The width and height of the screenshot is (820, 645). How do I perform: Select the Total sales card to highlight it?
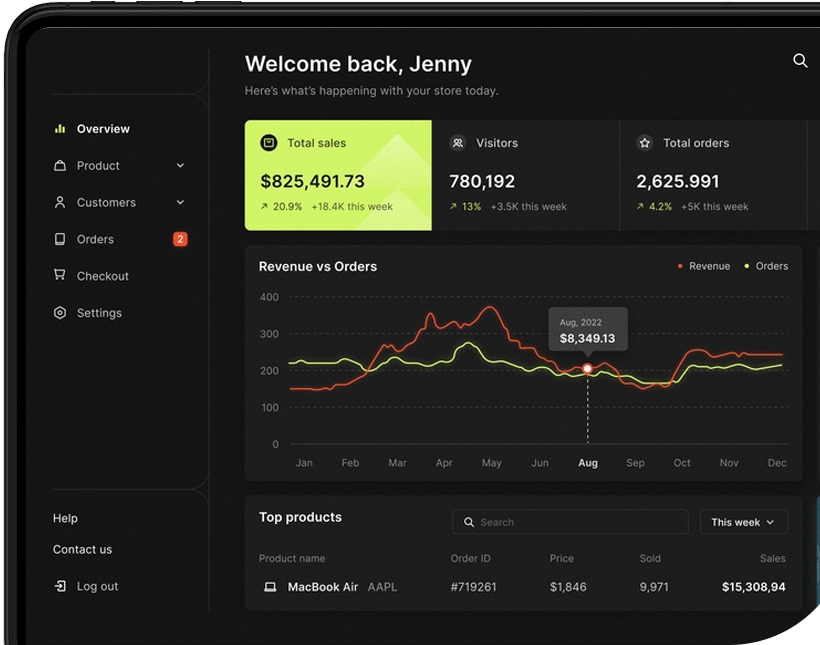[337, 177]
